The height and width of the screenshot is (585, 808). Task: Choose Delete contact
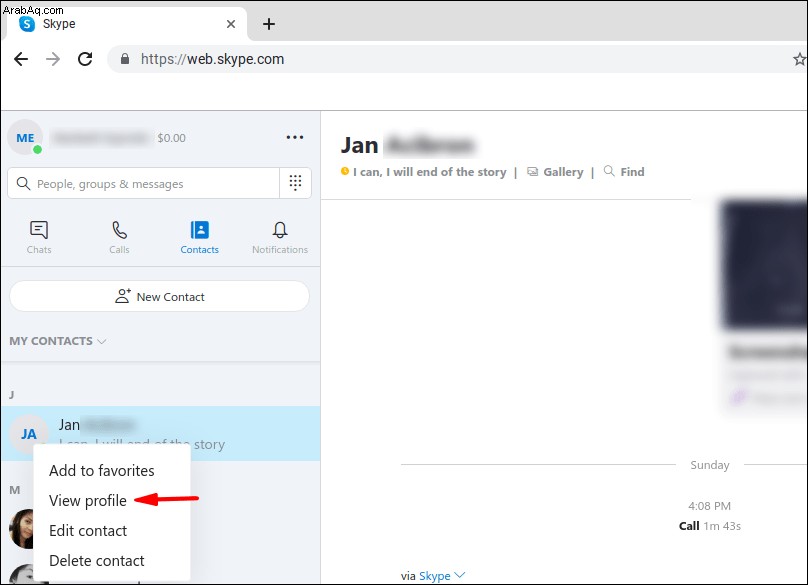click(x=96, y=561)
